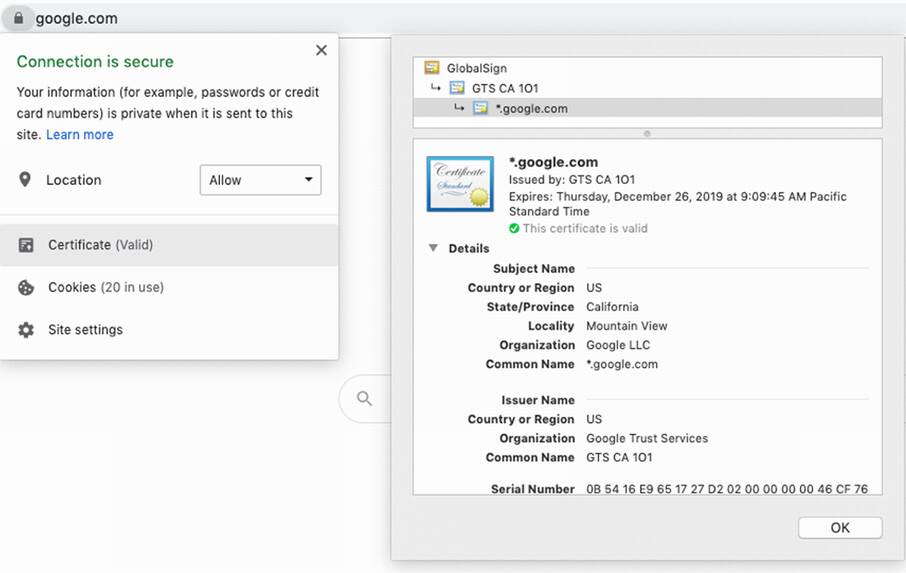Click the magnifier icon in search box
Screen dimensions: 906x573
coord(365,399)
